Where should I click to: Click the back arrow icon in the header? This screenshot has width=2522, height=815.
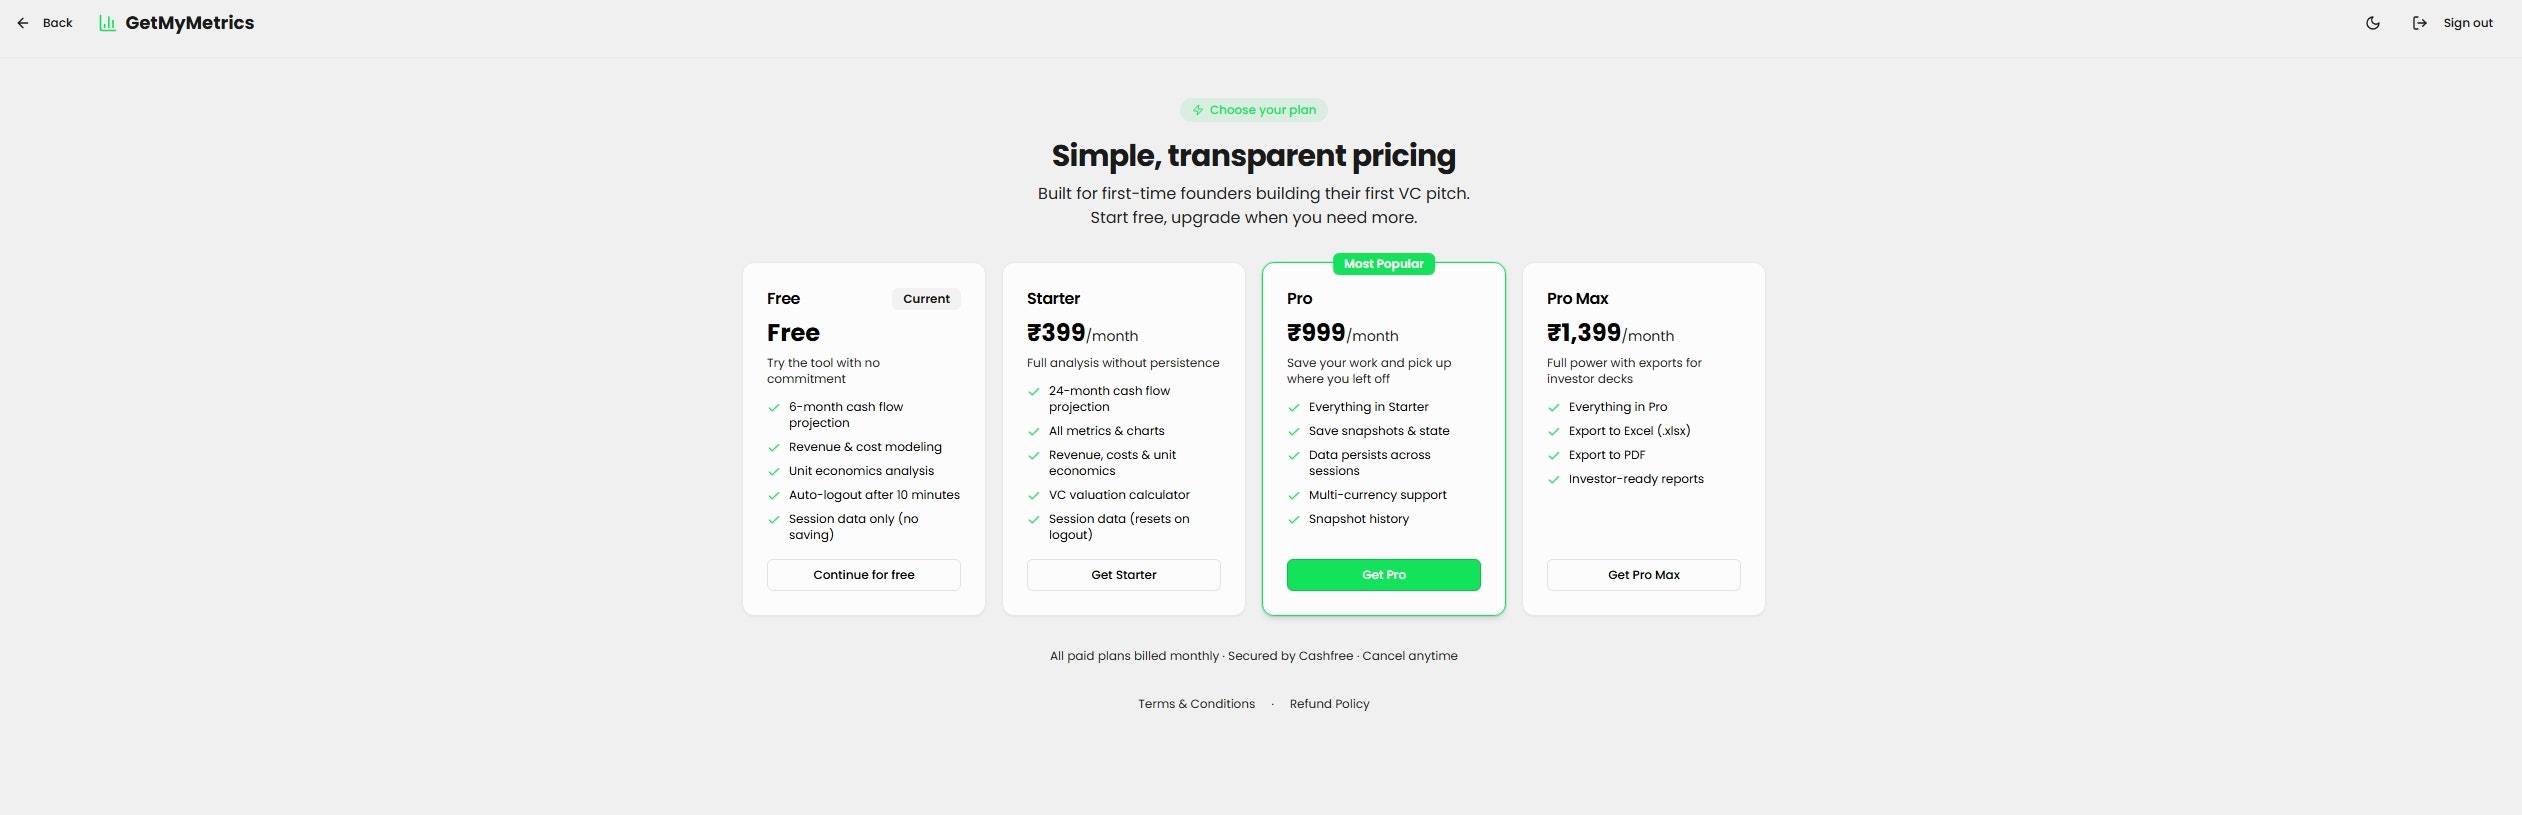coord(23,22)
